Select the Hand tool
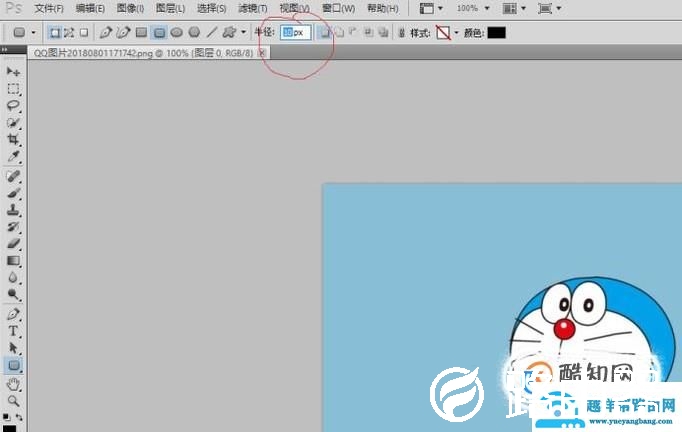This screenshot has width=682, height=432. pyautogui.click(x=14, y=383)
